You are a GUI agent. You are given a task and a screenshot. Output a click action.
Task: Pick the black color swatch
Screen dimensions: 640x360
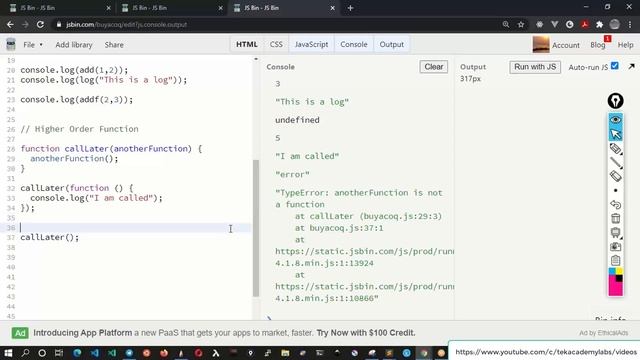[619, 278]
